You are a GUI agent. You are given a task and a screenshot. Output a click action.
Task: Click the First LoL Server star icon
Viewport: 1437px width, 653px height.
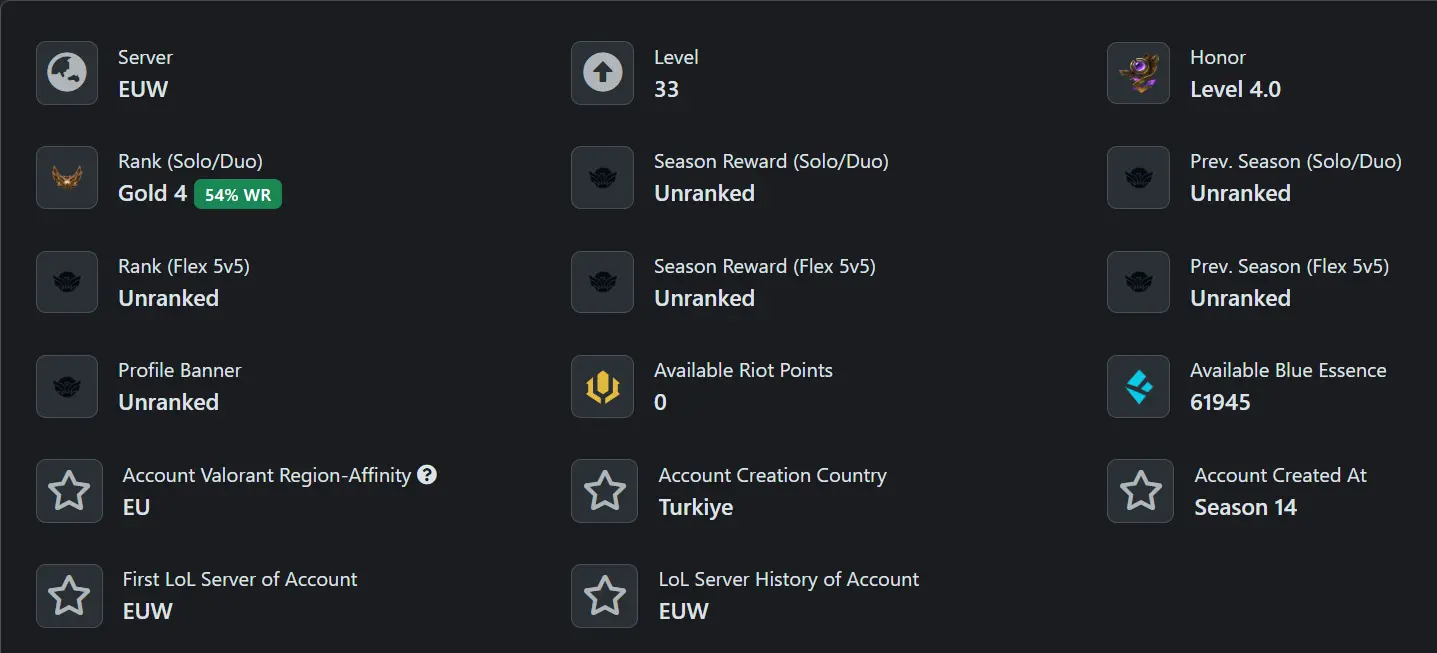[x=69, y=596]
